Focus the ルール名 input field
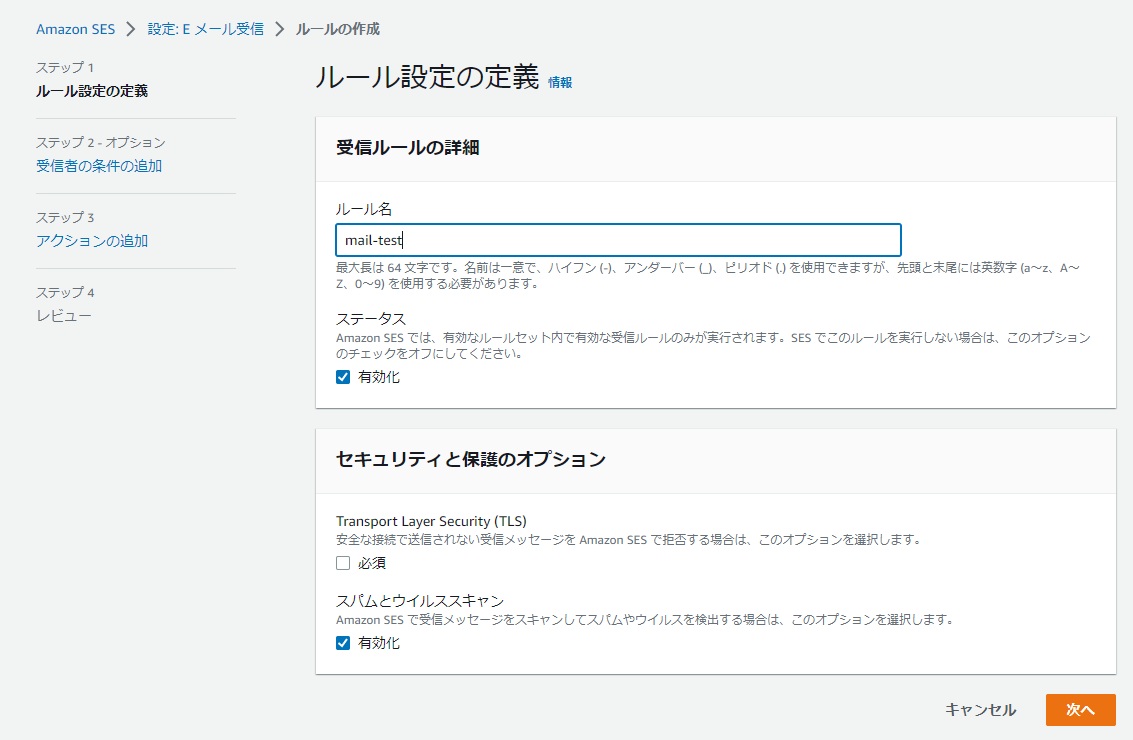1133x740 pixels. 618,240
